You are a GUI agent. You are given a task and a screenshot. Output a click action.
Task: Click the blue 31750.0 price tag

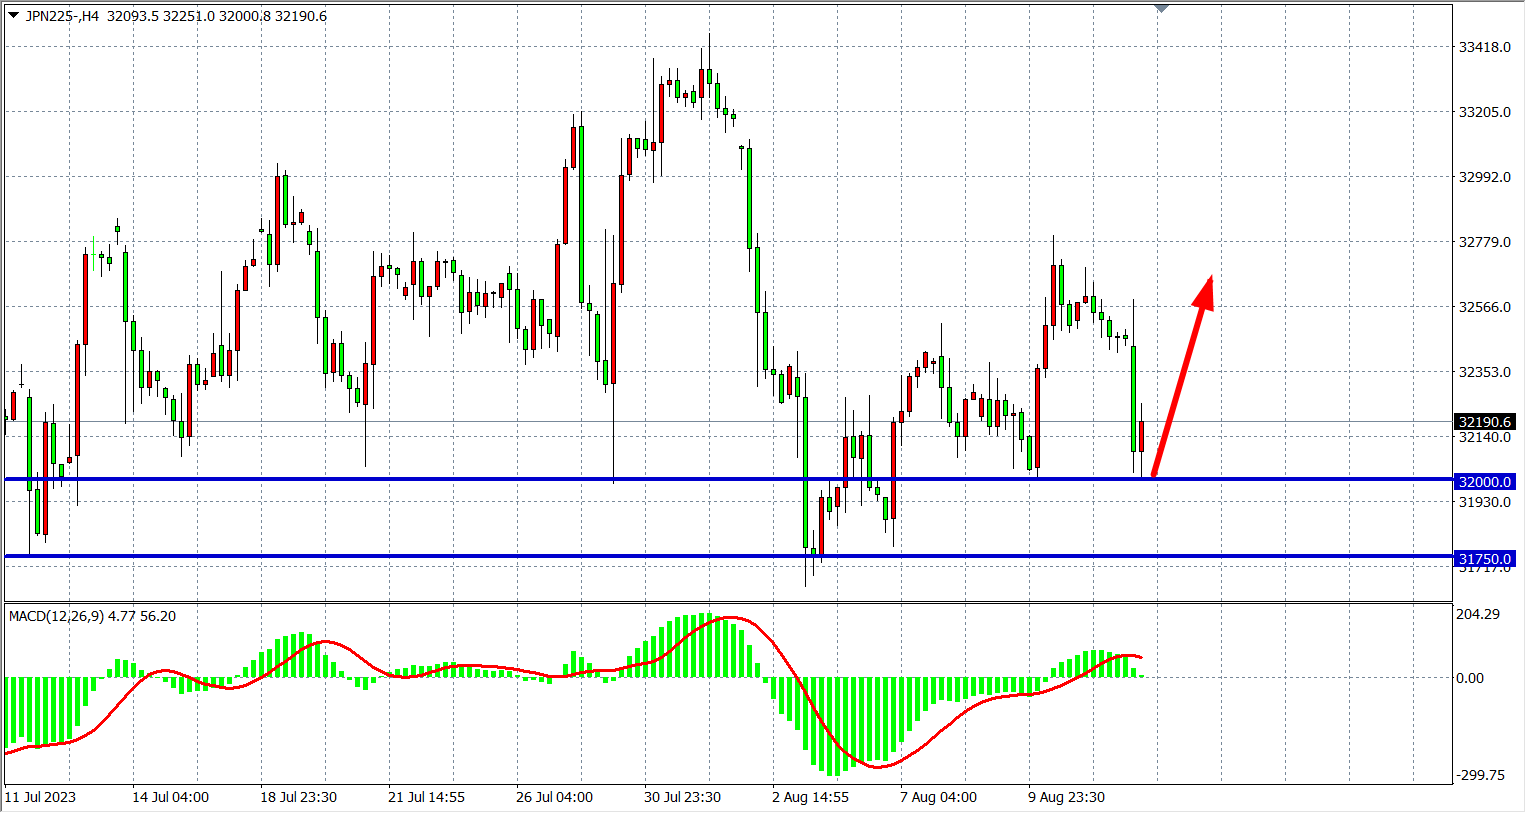pos(1484,559)
